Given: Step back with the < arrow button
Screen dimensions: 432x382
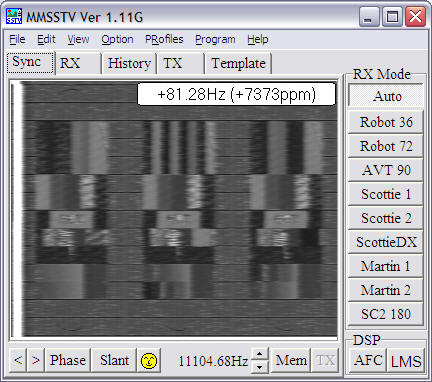Looking at the screenshot, I should tap(18, 360).
